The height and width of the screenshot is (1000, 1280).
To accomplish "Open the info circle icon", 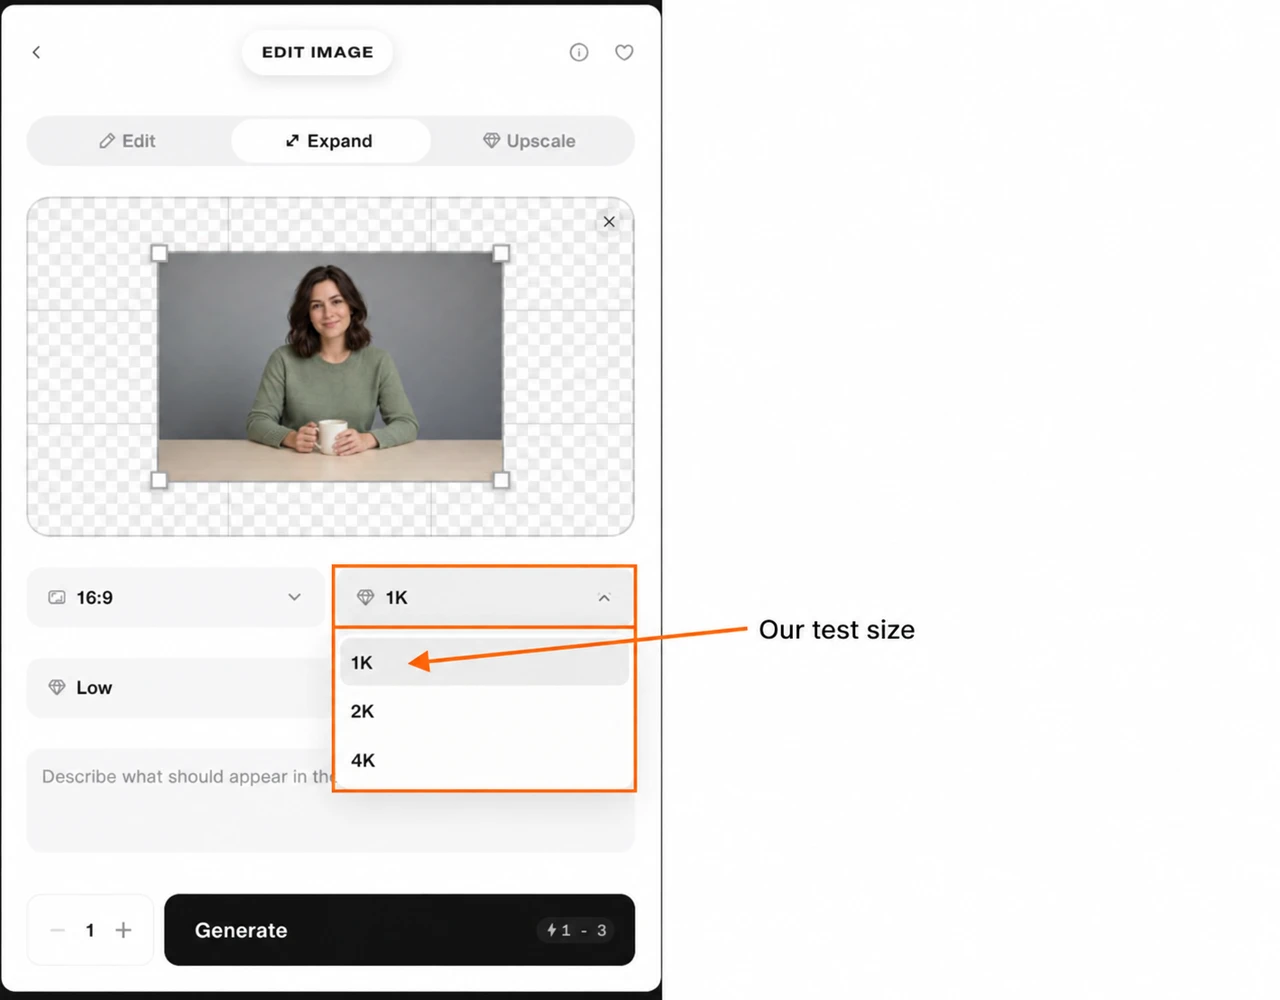I will (579, 52).
